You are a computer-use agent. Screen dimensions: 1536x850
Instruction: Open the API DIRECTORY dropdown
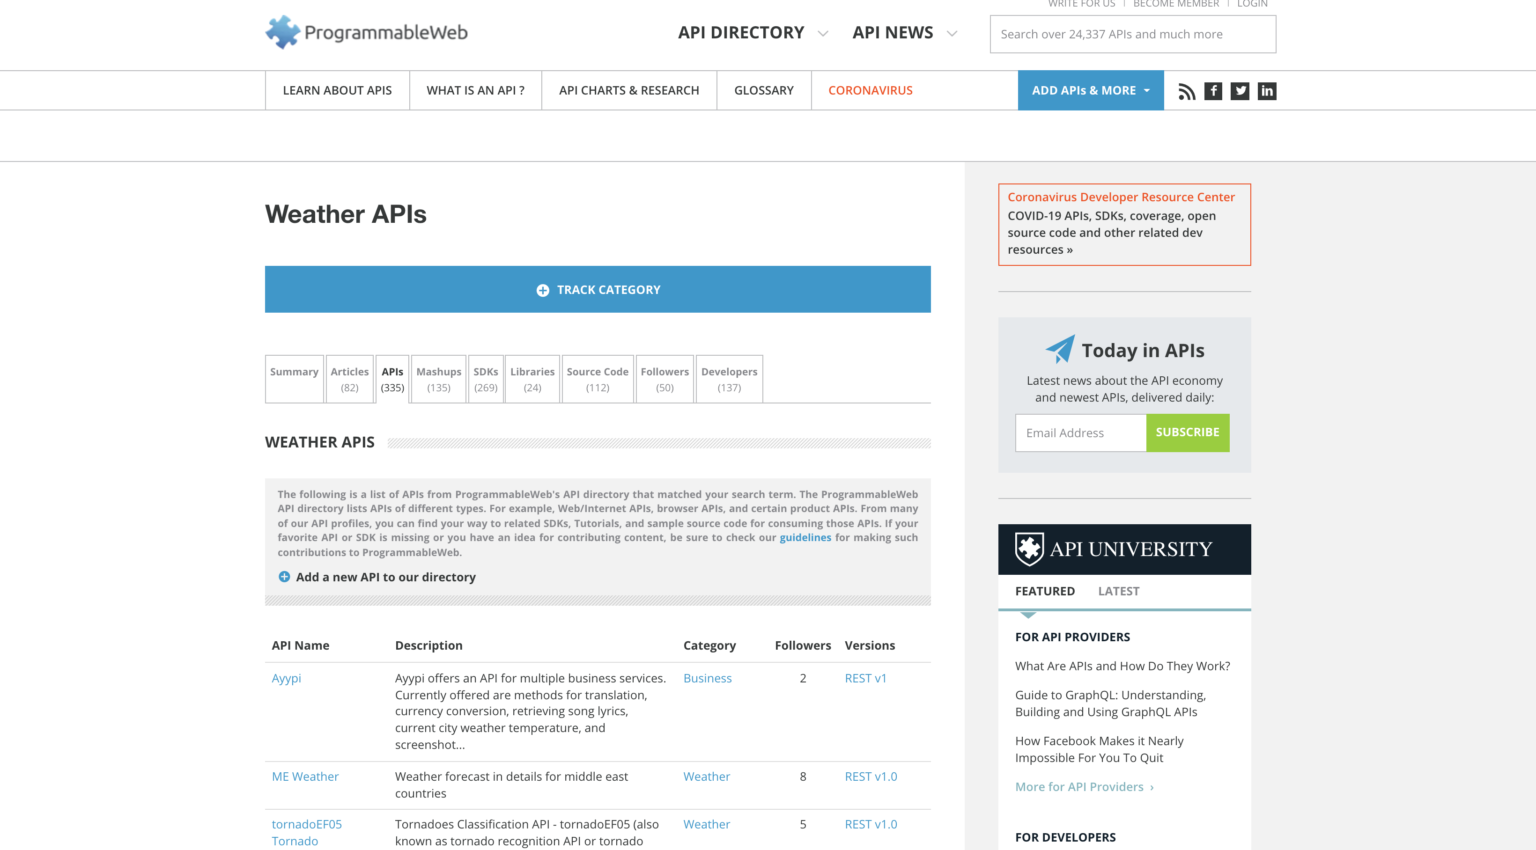(x=742, y=32)
